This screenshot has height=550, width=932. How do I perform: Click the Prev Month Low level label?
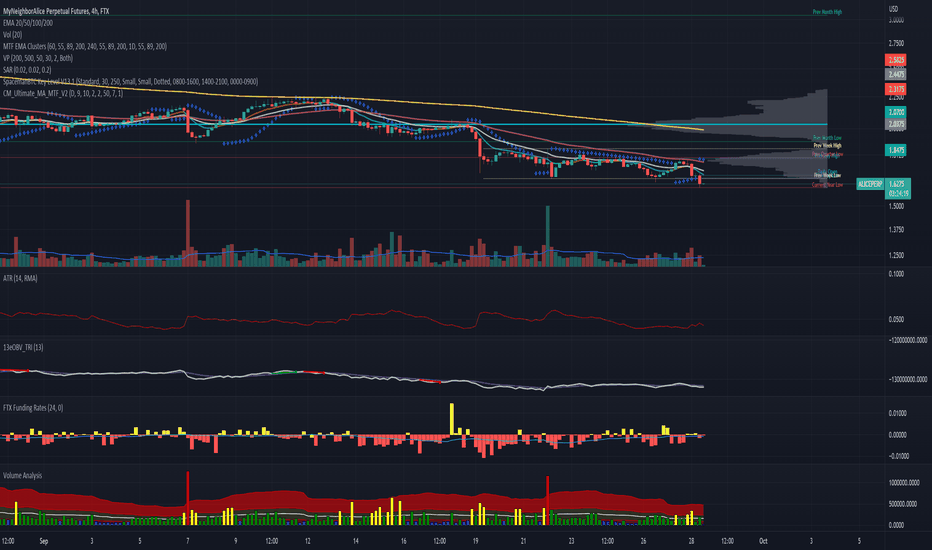827,138
